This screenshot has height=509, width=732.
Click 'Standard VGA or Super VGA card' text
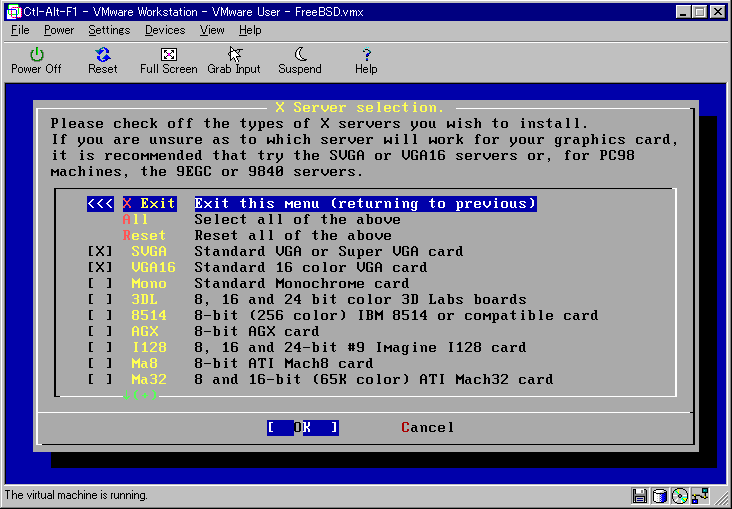tap(329, 251)
